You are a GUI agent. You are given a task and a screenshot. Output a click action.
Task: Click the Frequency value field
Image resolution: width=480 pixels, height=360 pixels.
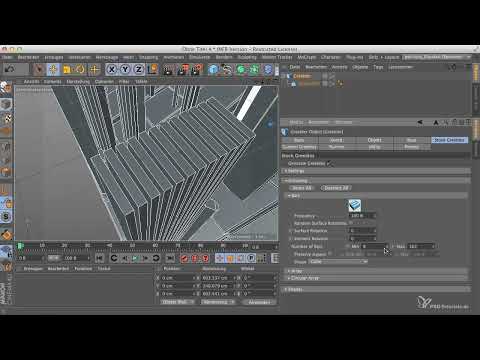coord(363,216)
